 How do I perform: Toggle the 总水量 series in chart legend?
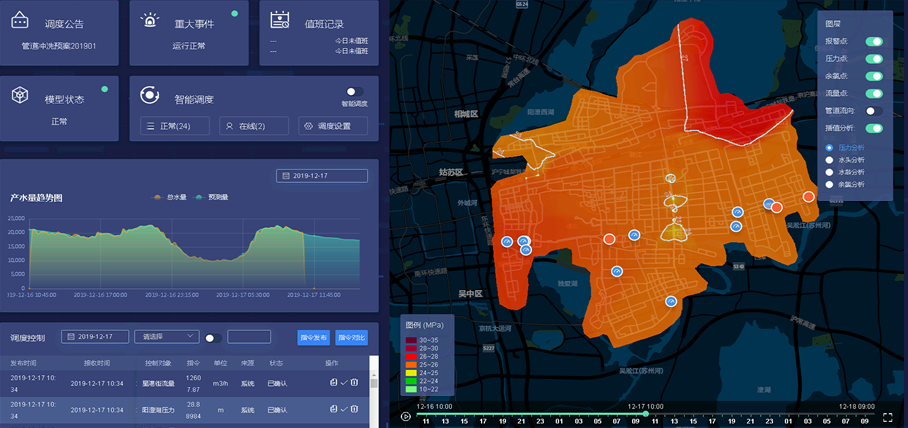click(x=170, y=197)
